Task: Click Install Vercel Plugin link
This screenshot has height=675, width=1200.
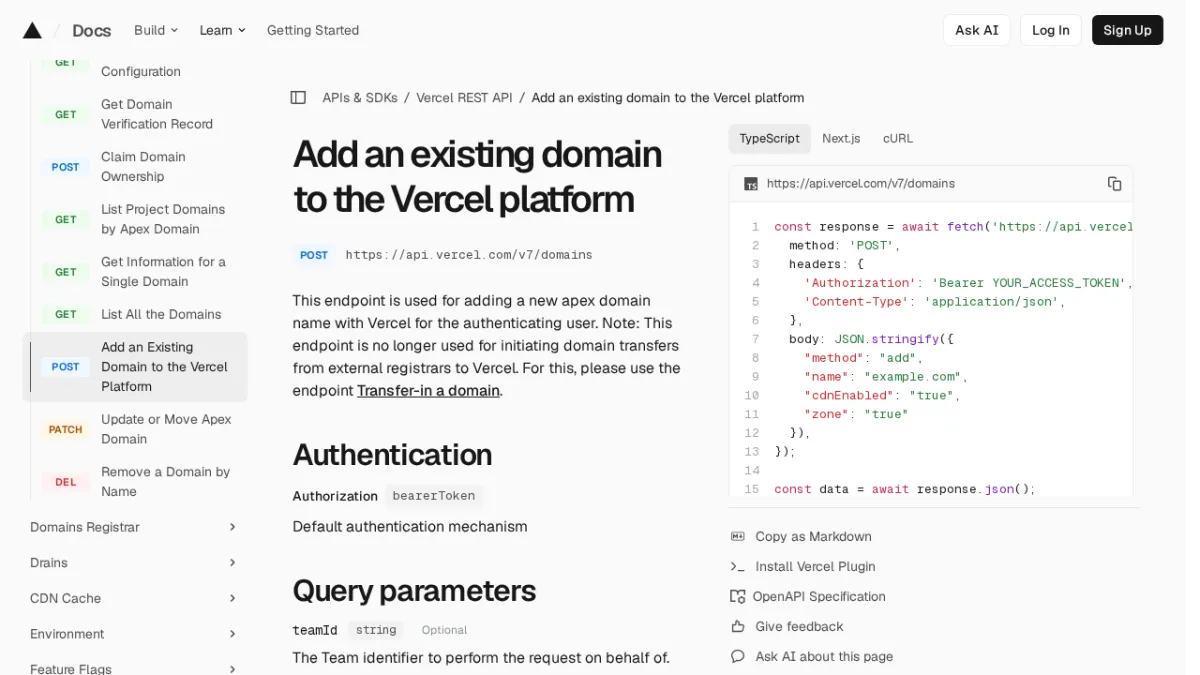Action: tap(815, 567)
